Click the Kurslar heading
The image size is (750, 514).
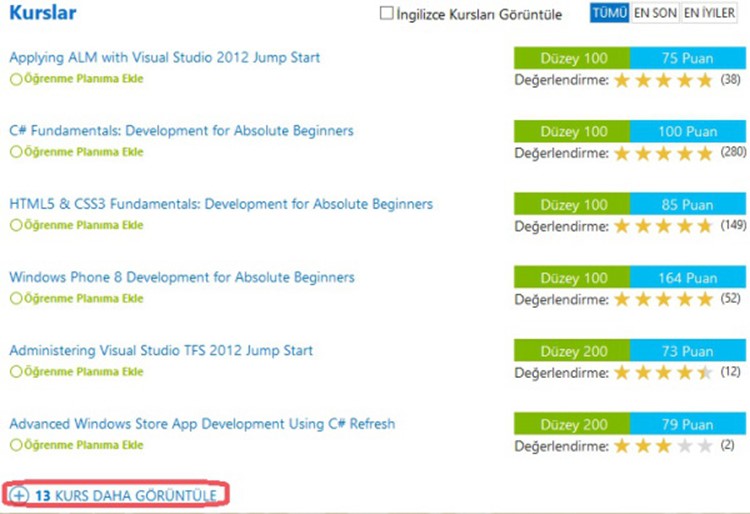coord(43,13)
